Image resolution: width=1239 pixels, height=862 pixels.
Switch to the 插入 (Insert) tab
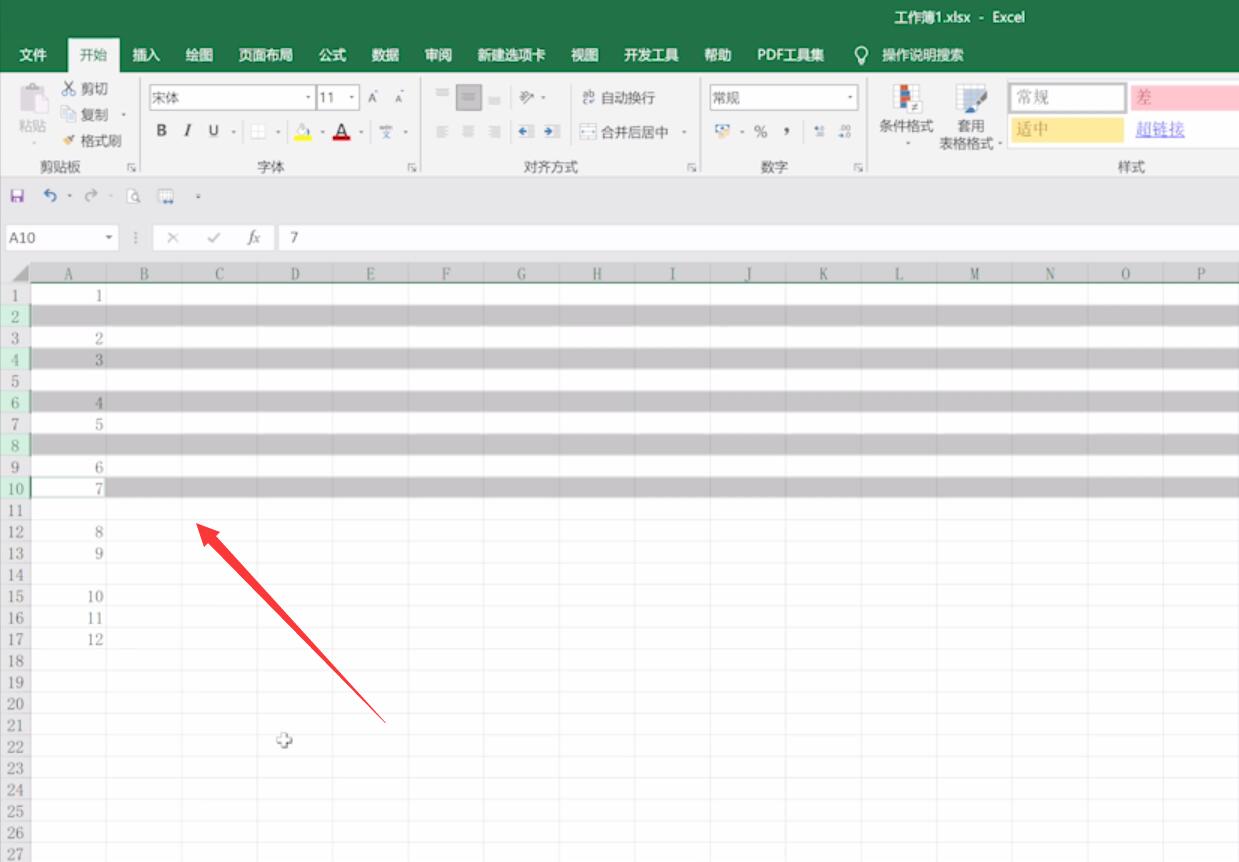coord(147,55)
